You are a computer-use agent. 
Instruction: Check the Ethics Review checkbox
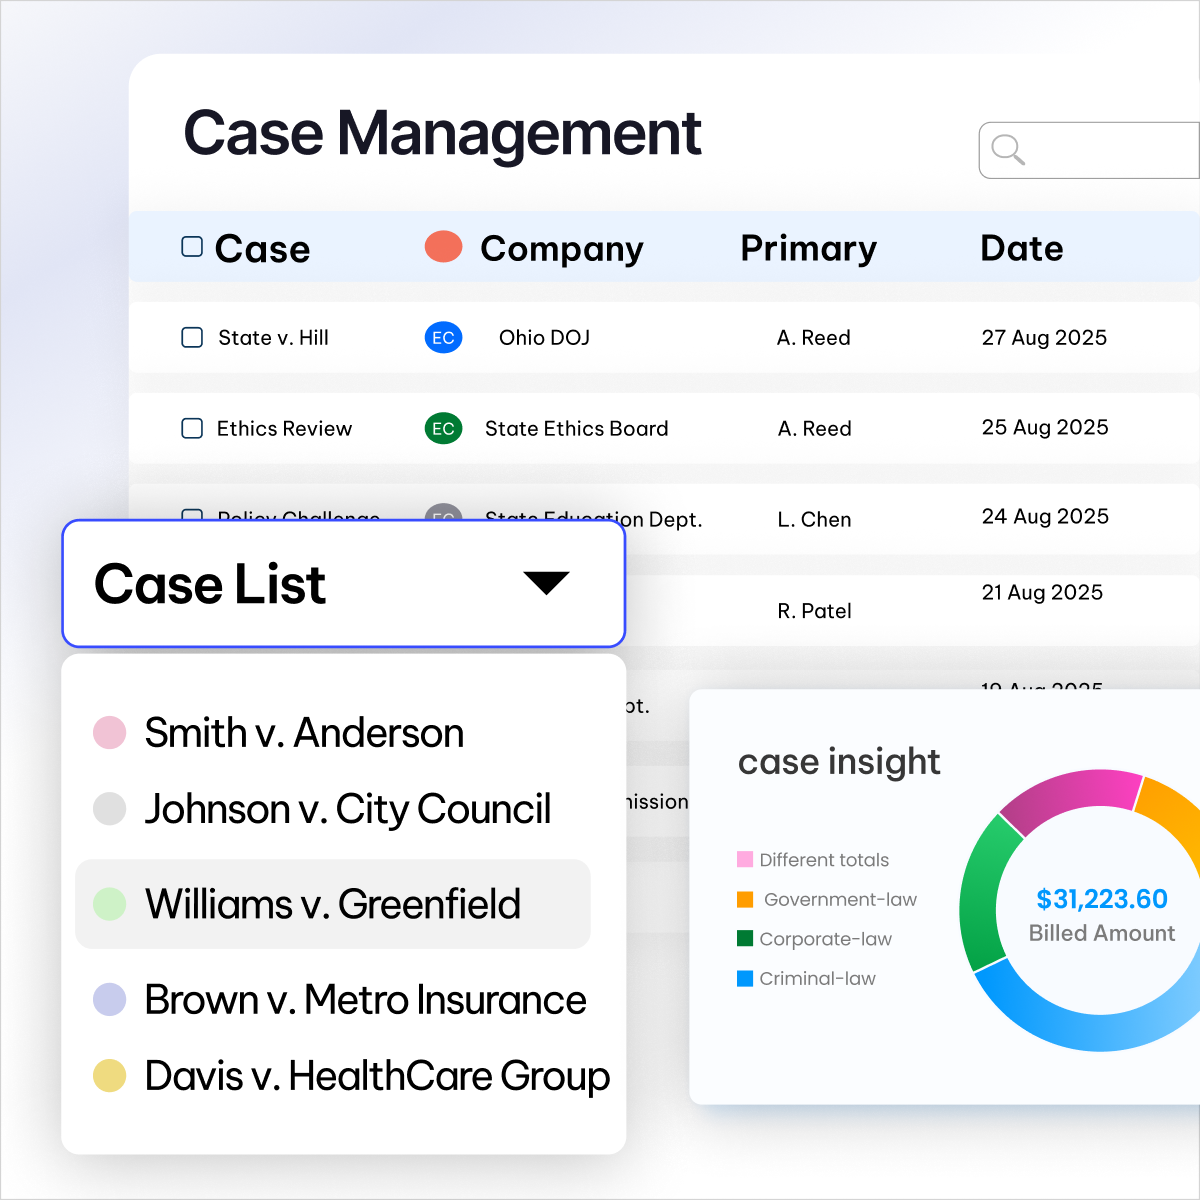191,428
